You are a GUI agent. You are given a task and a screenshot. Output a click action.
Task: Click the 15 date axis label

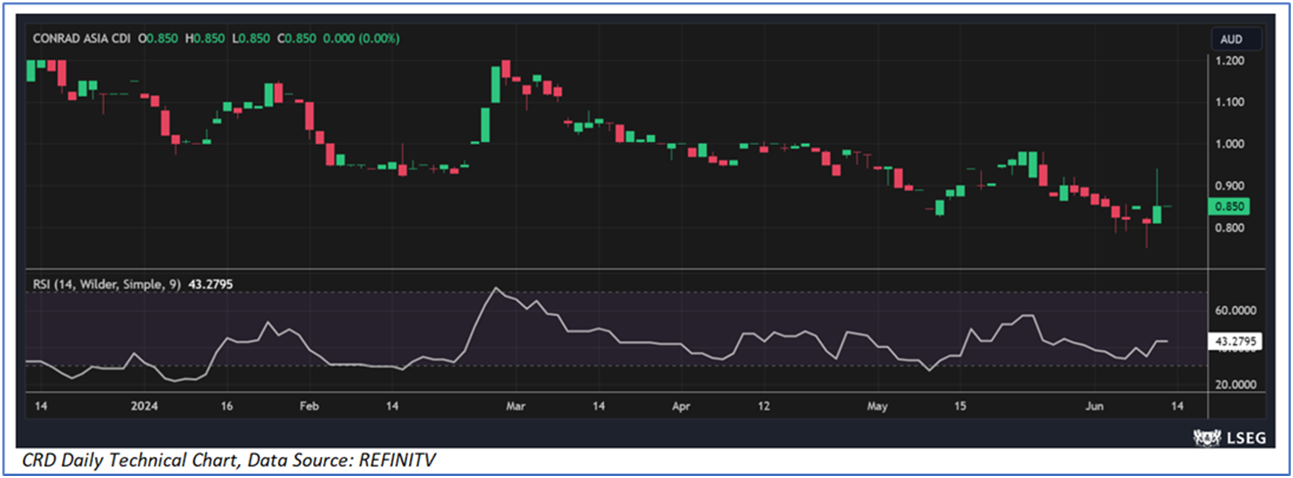[961, 407]
